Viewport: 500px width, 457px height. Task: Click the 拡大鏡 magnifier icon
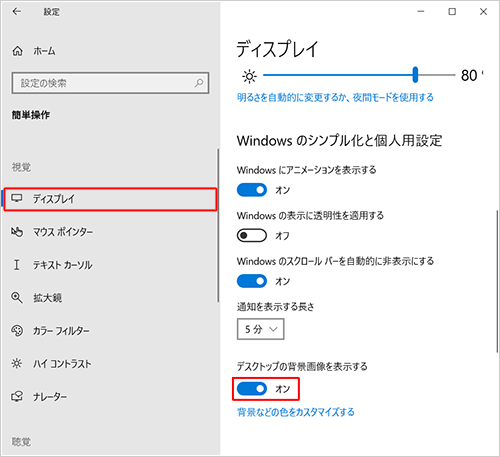[x=17, y=297]
